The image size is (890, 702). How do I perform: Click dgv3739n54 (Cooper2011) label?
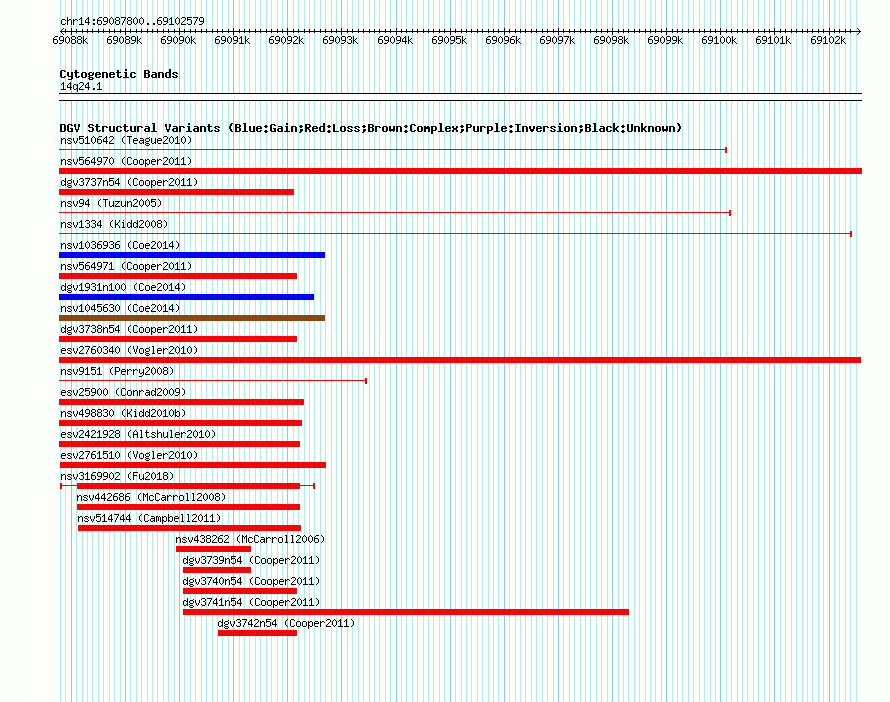click(251, 560)
